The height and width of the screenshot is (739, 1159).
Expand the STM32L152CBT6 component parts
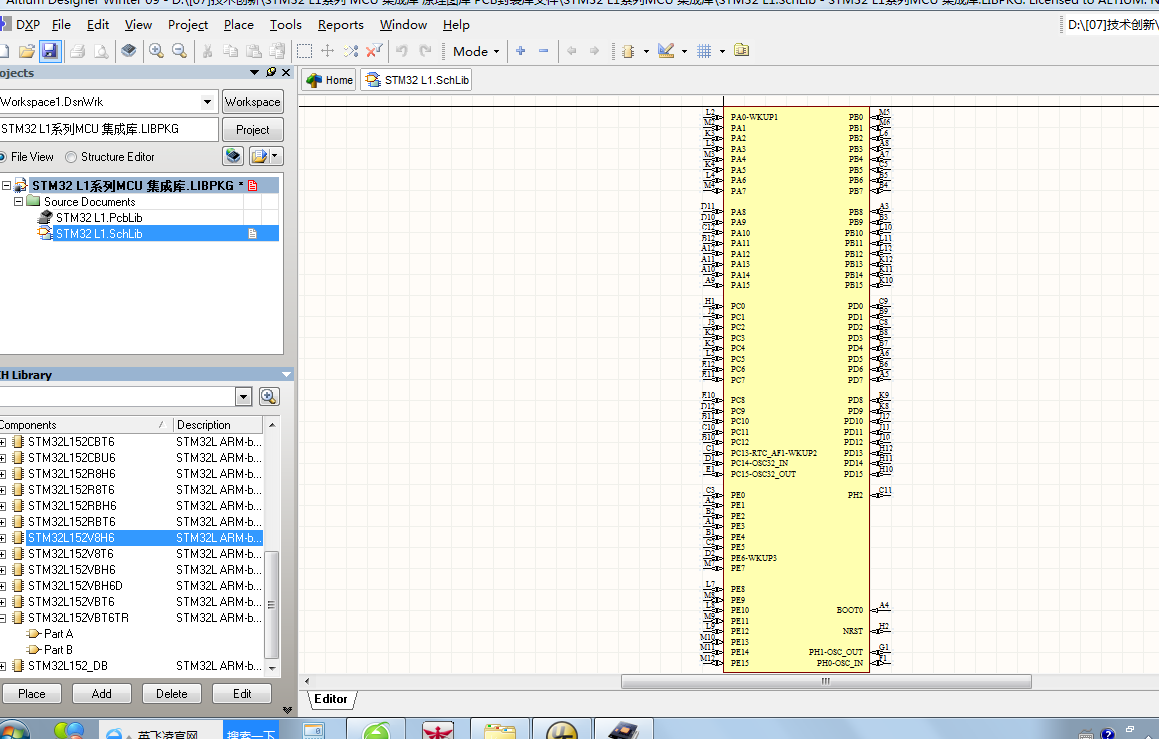pos(3,442)
